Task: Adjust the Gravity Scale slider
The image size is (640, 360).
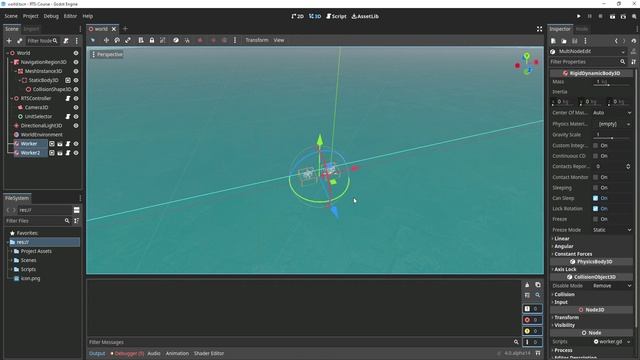Action: click(x=611, y=138)
